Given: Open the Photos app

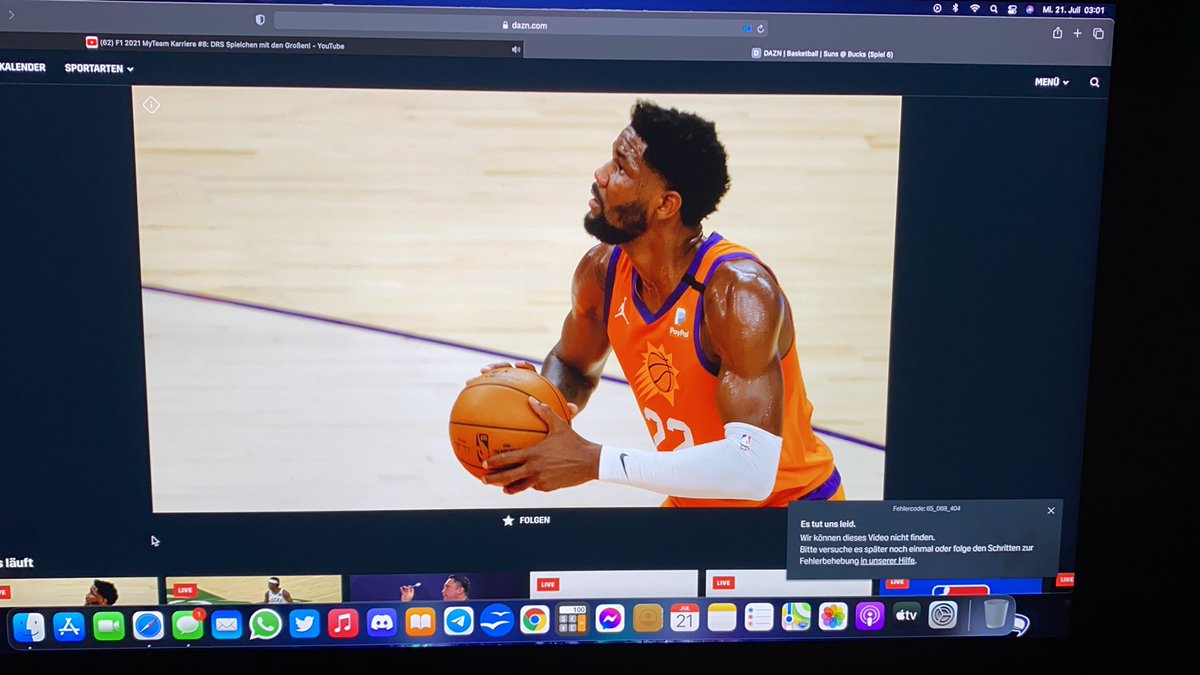Looking at the screenshot, I should tap(833, 616).
